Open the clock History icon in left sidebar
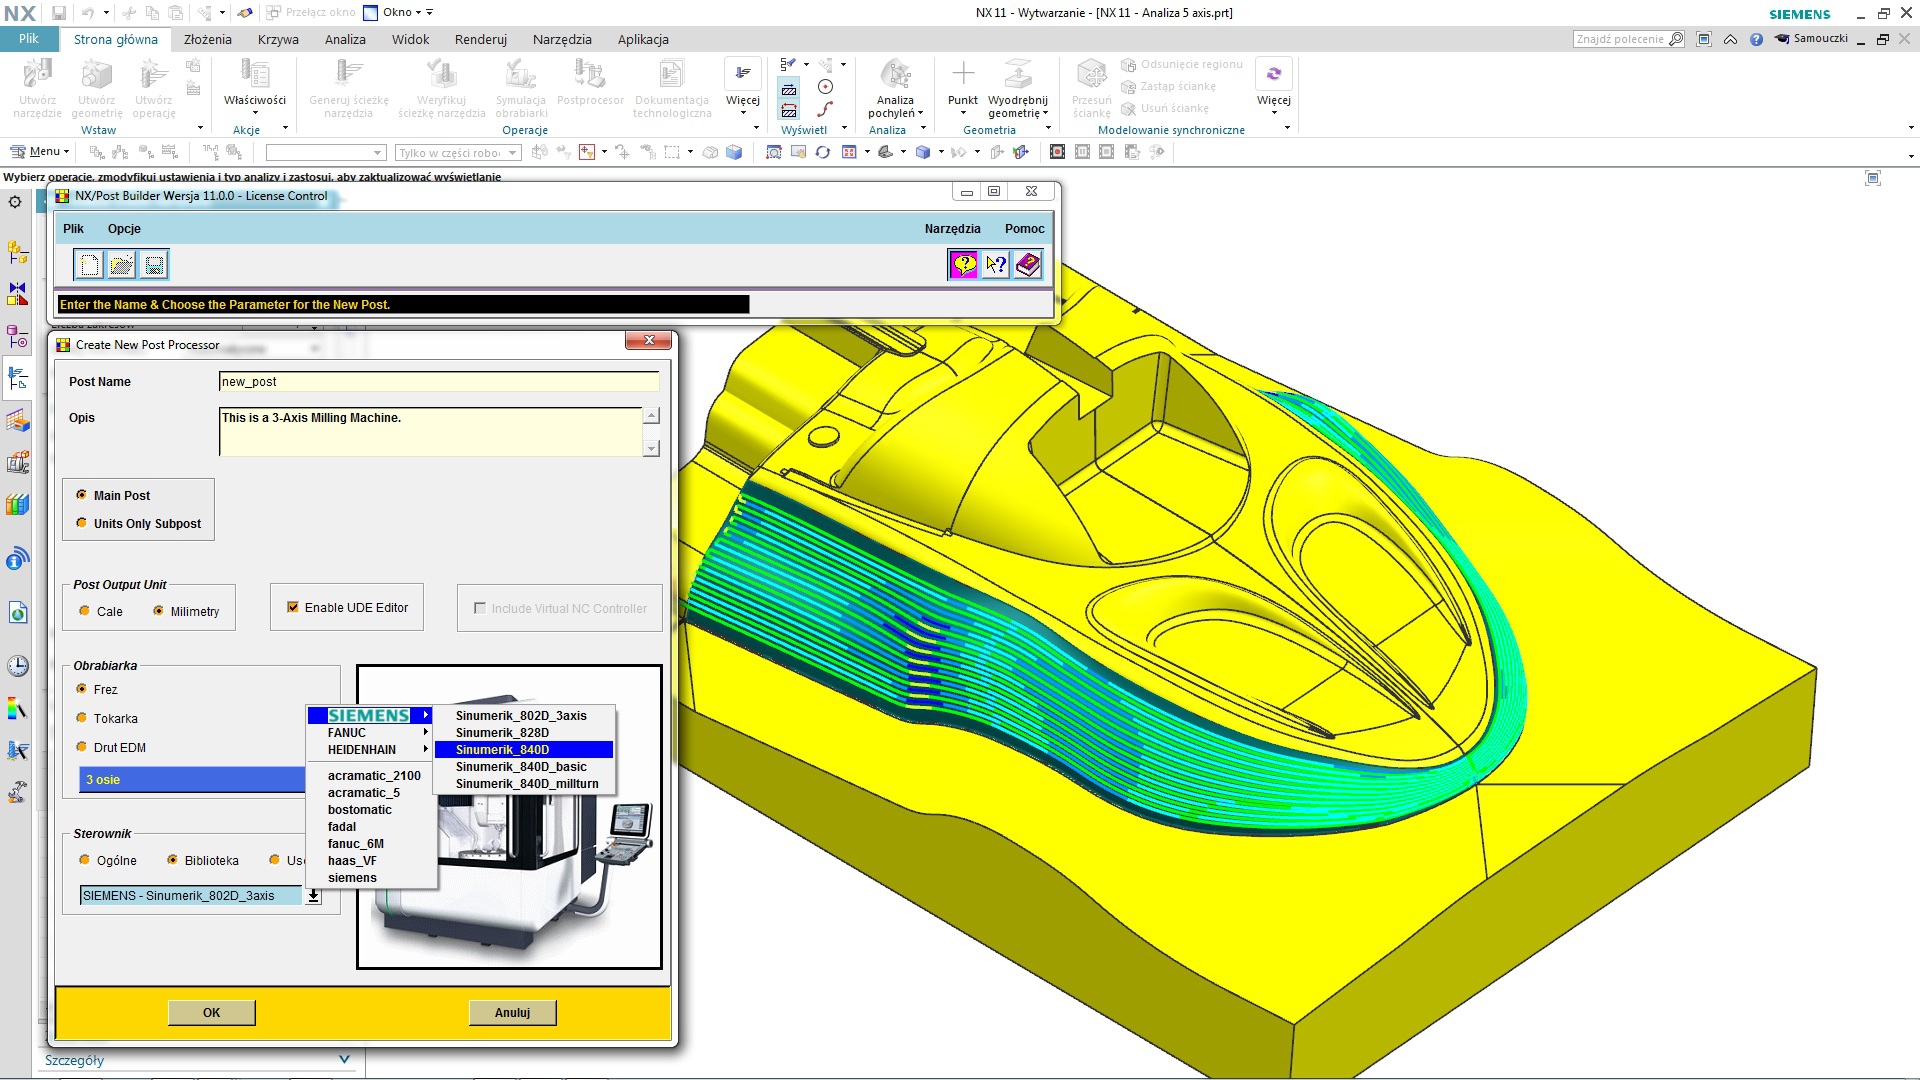This screenshot has width=1920, height=1080. point(17,666)
